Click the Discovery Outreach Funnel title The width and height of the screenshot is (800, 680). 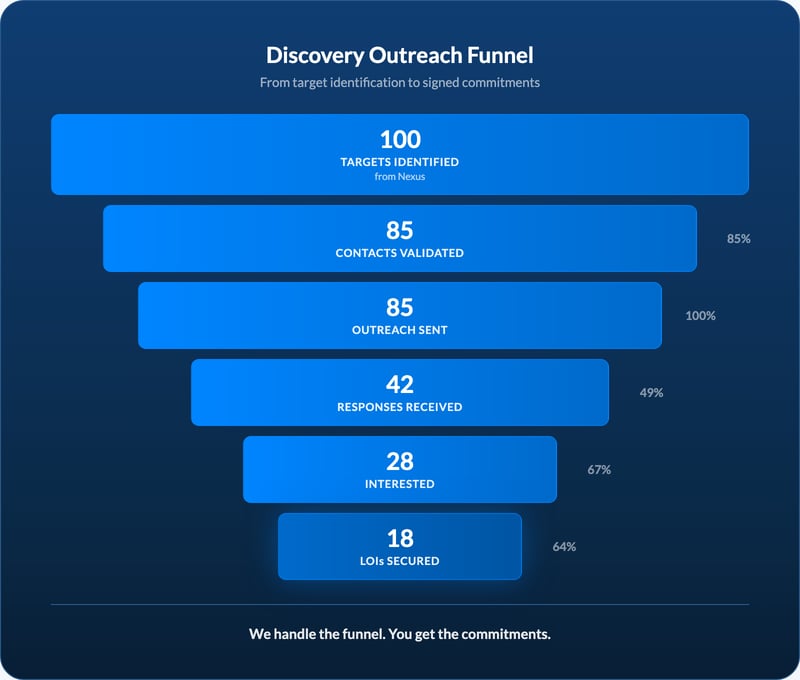399,55
